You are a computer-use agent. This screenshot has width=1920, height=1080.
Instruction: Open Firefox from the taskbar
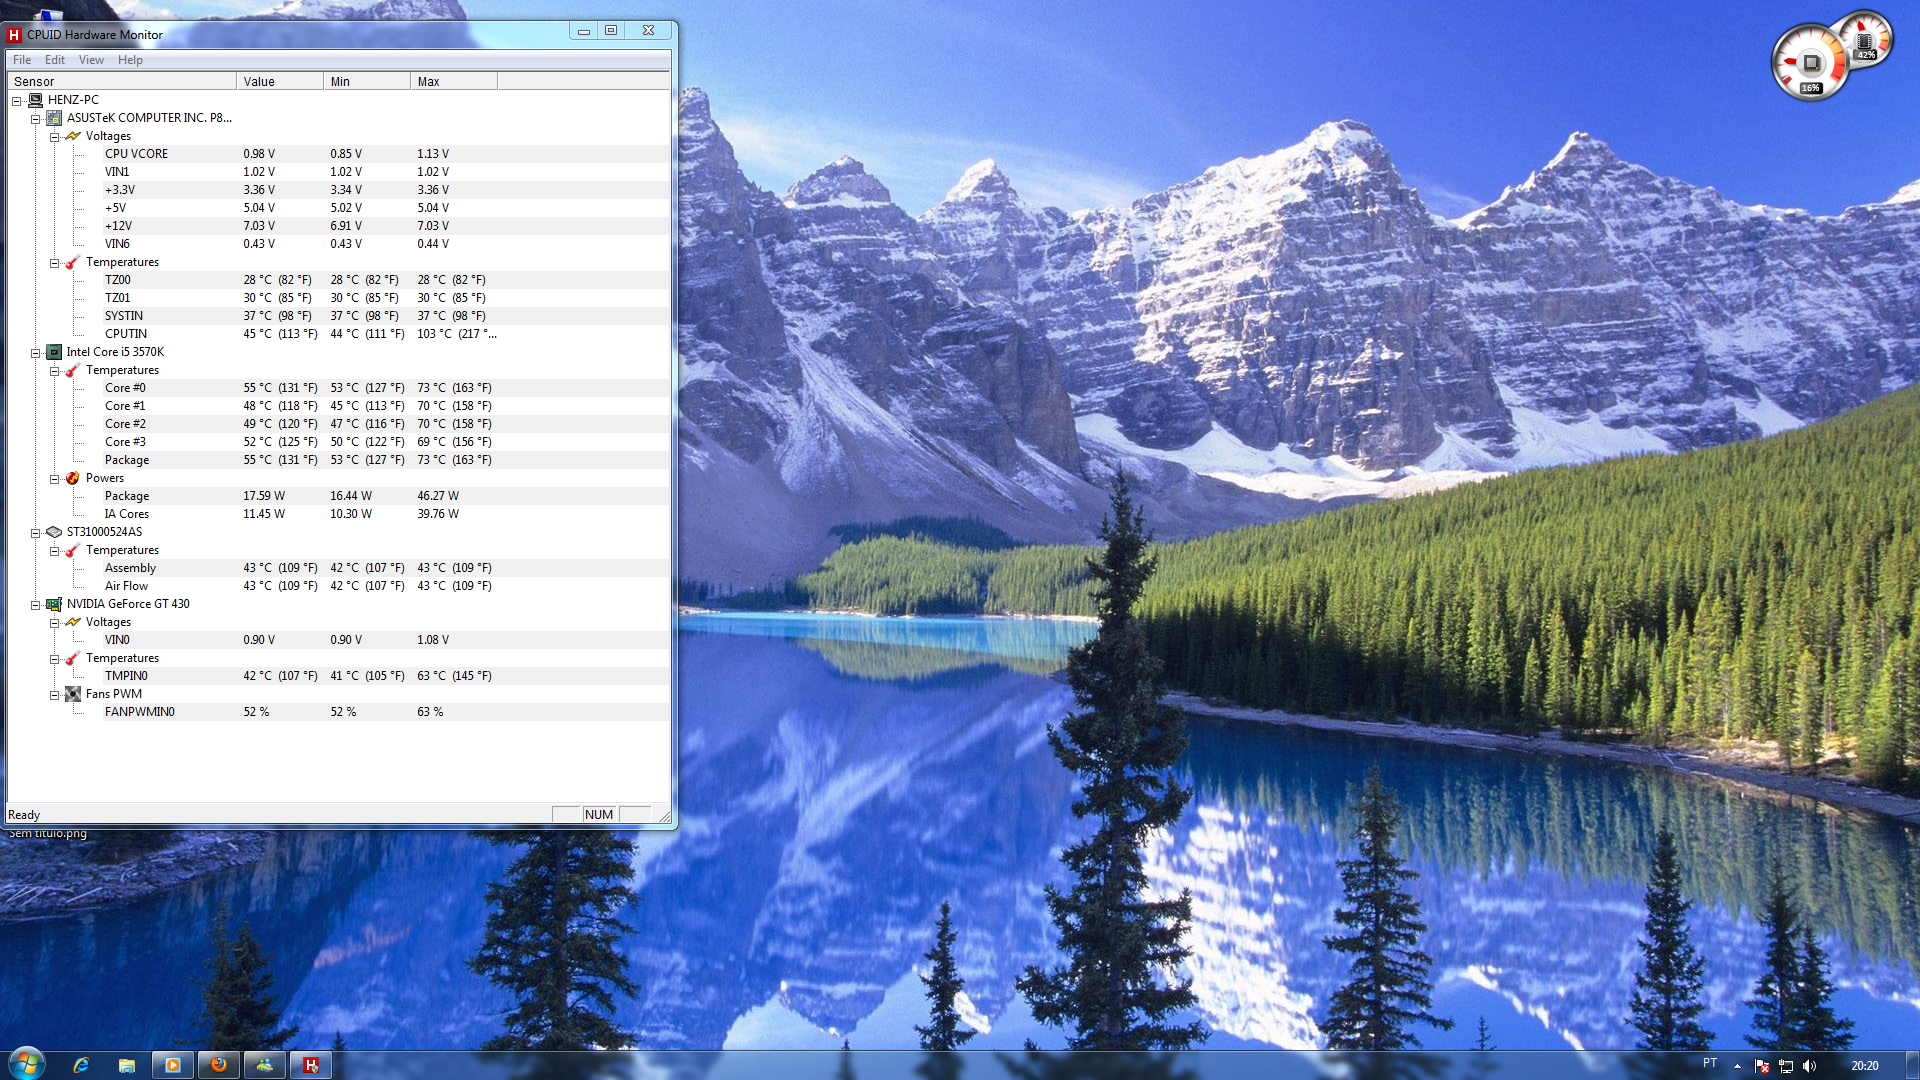pyautogui.click(x=219, y=1065)
